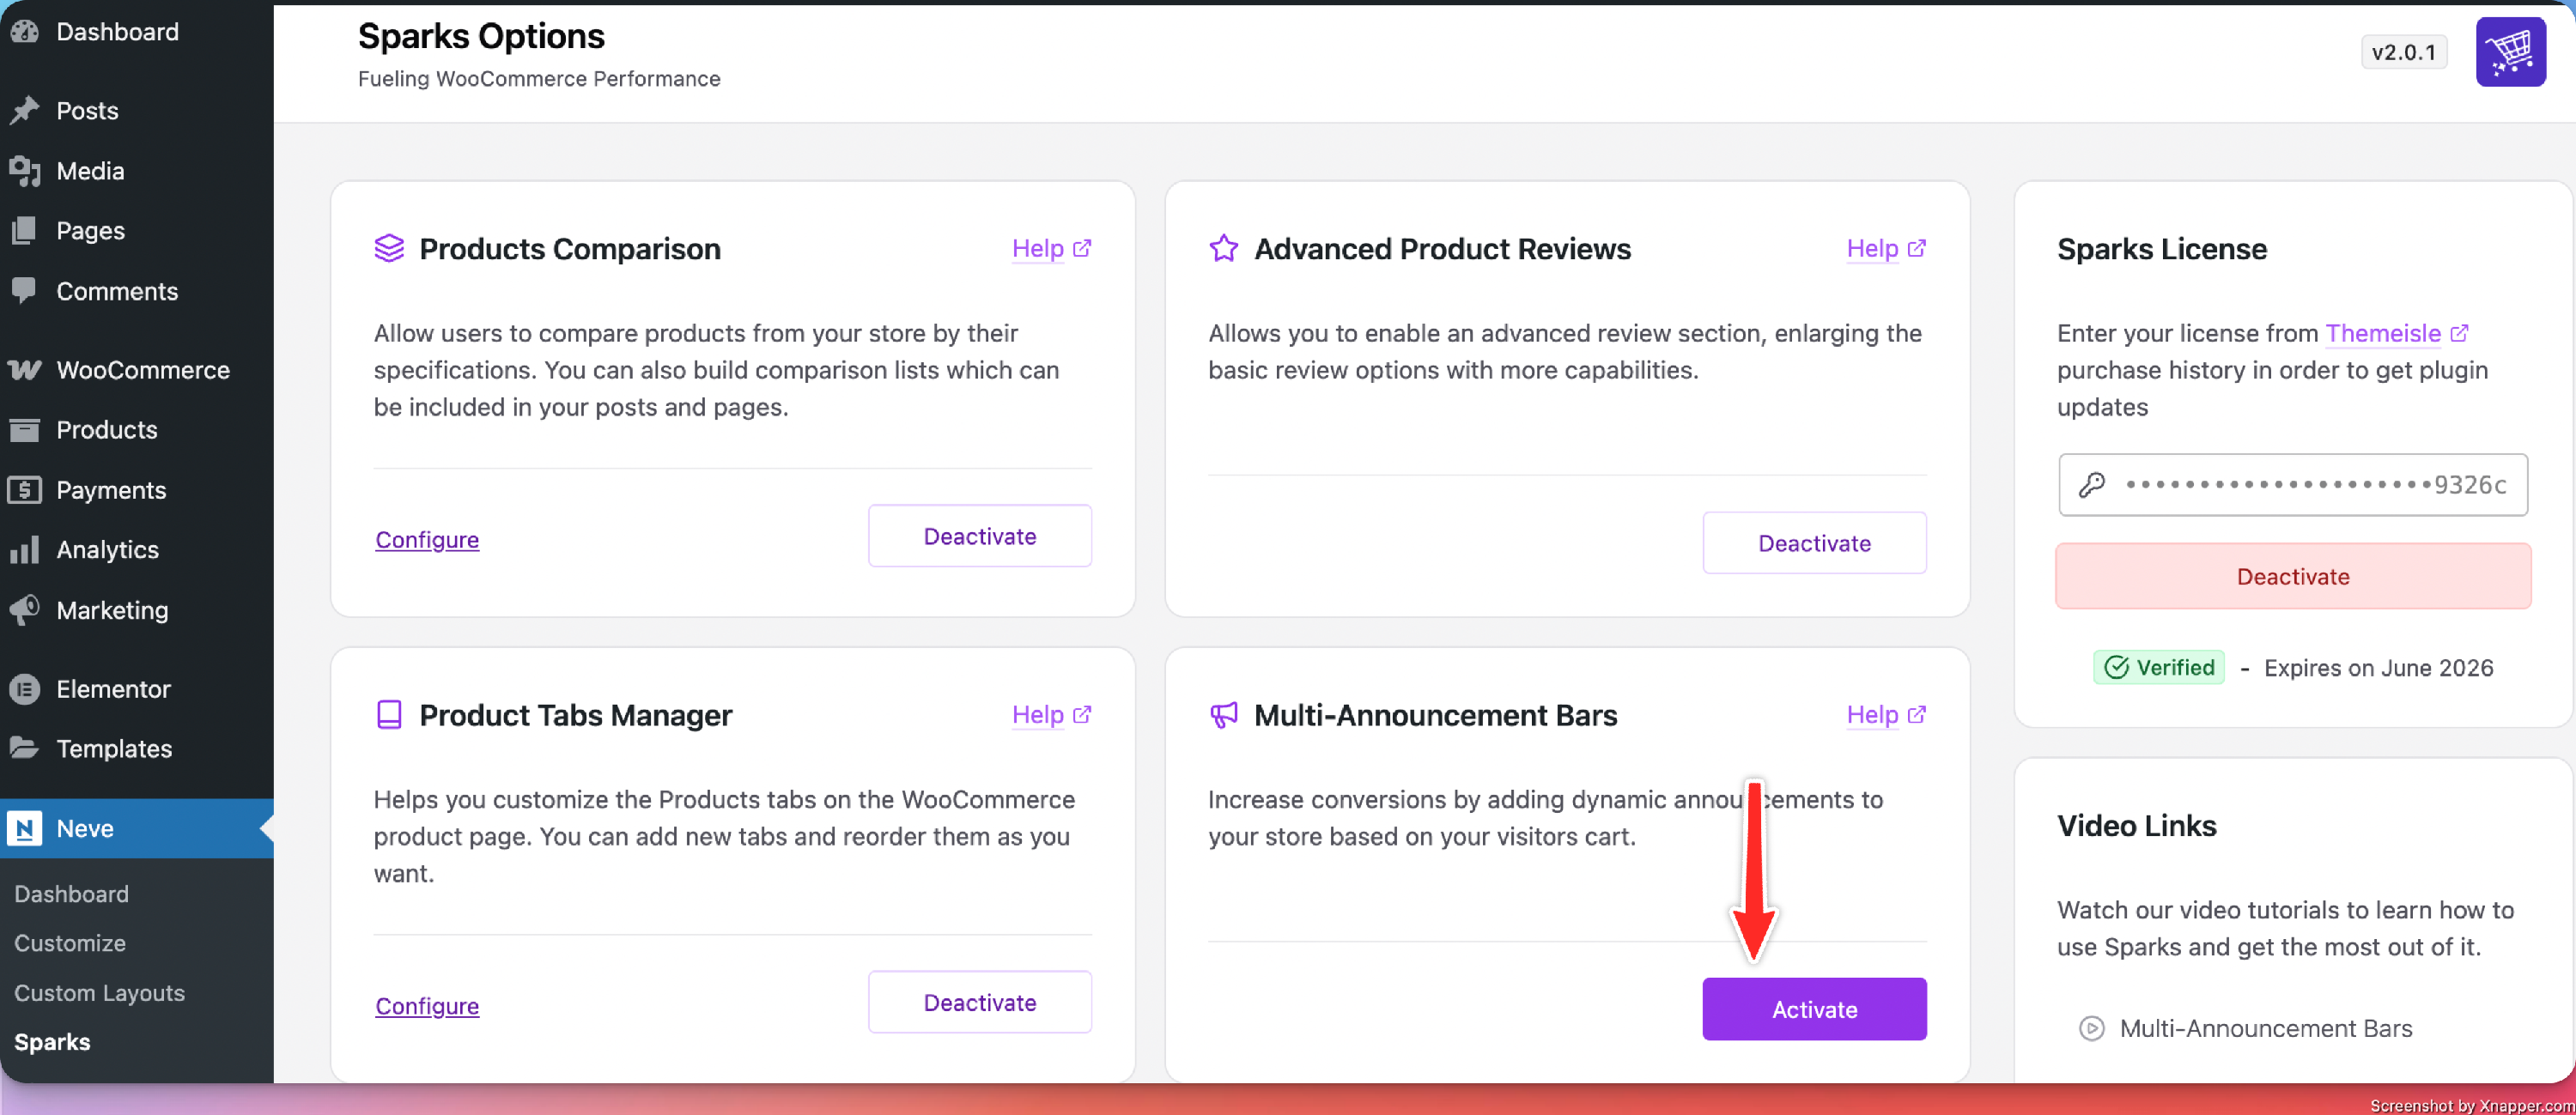Activate the Multi-Announcement Bars module
Screen dimensions: 2576x1115
point(1814,1009)
